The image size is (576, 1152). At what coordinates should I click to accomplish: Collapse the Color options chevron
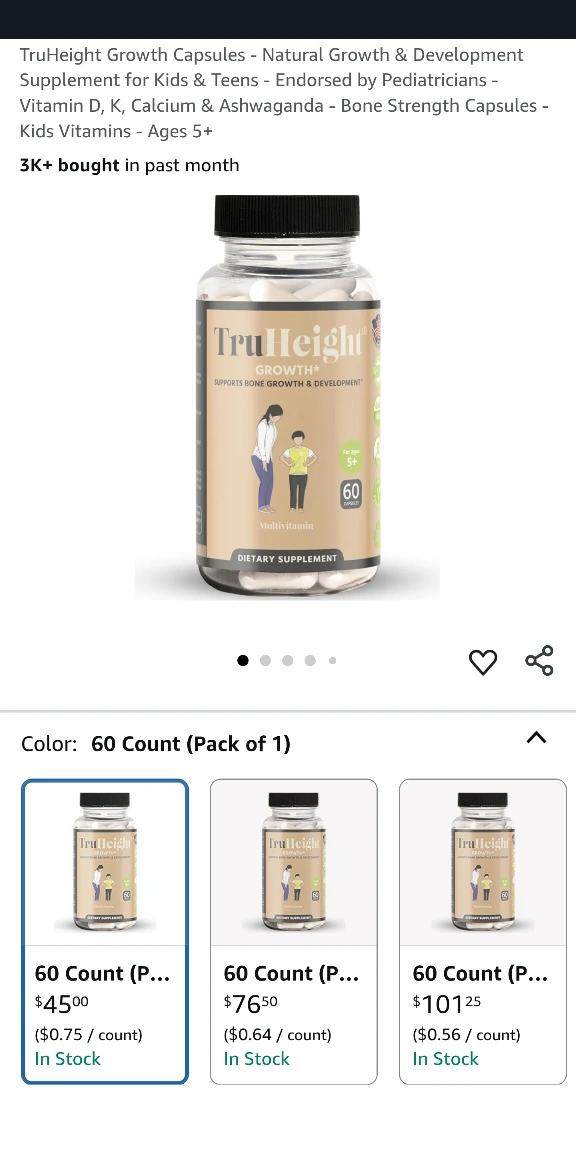(x=537, y=738)
